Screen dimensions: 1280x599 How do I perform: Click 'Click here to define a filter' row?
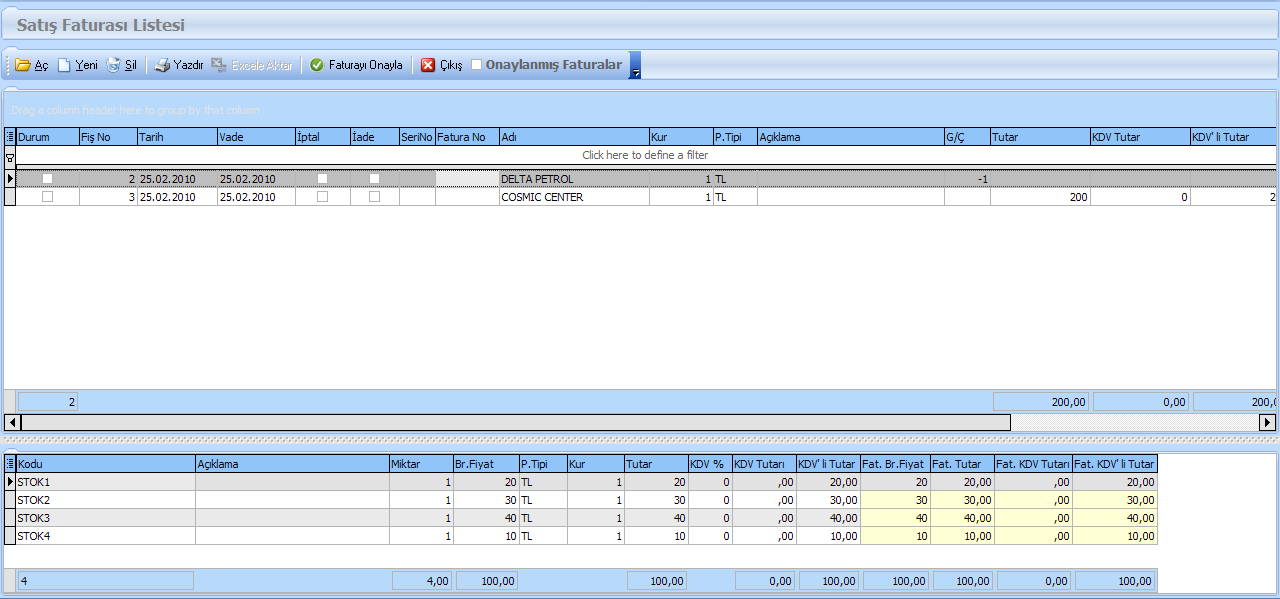click(x=645, y=155)
